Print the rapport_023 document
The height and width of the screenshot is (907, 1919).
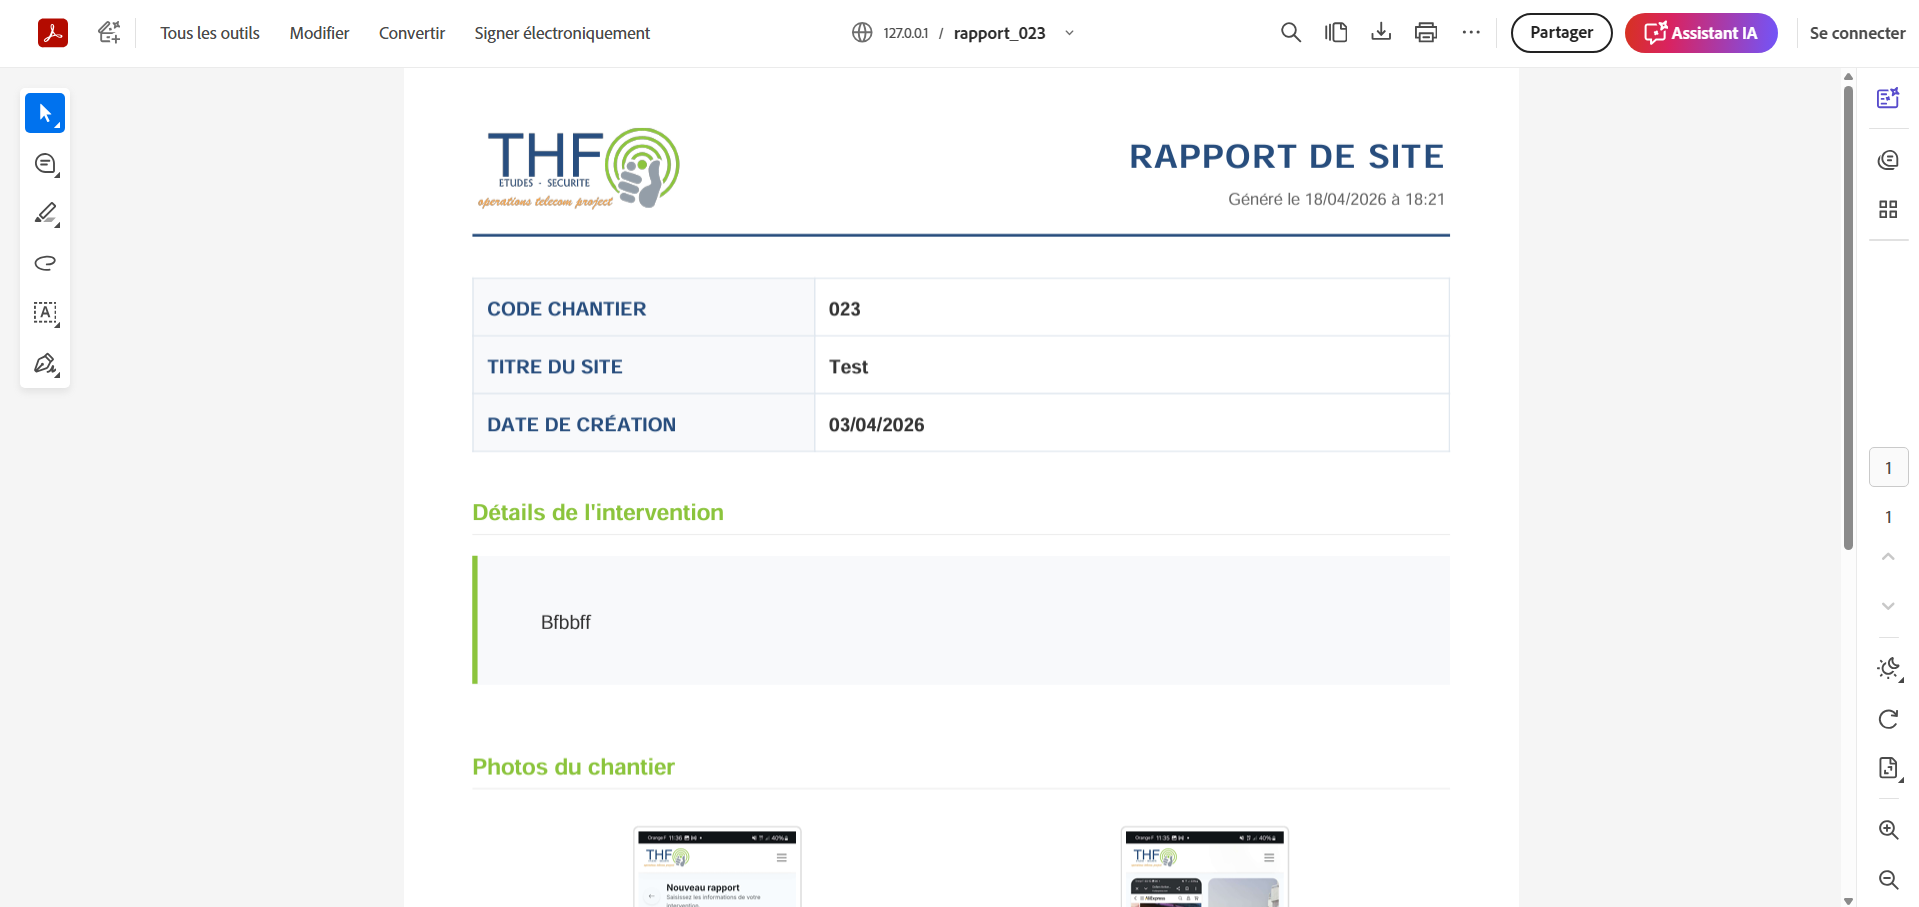click(1425, 32)
